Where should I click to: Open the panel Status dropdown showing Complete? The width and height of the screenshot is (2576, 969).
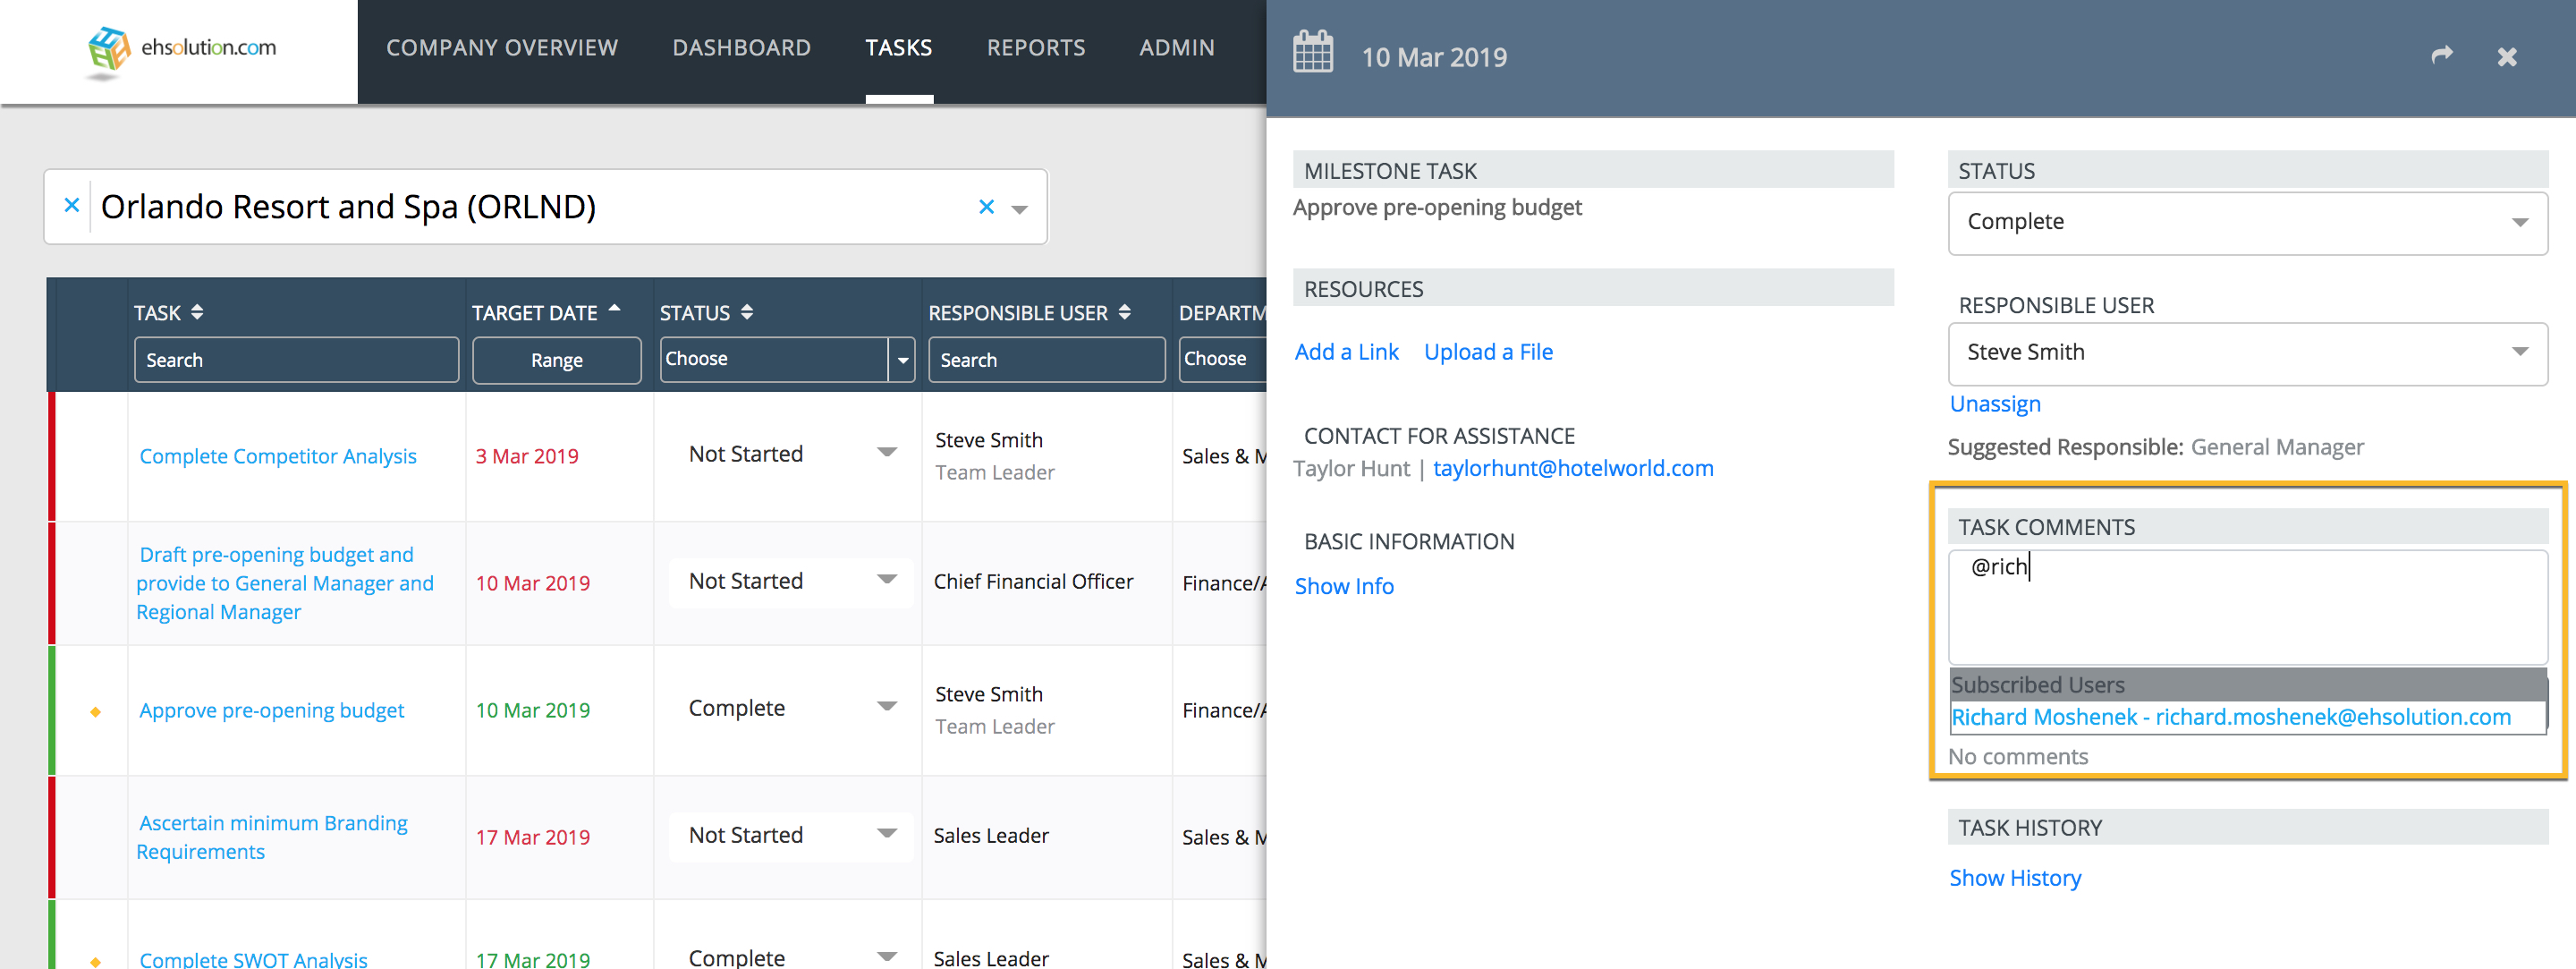pyautogui.click(x=2247, y=222)
